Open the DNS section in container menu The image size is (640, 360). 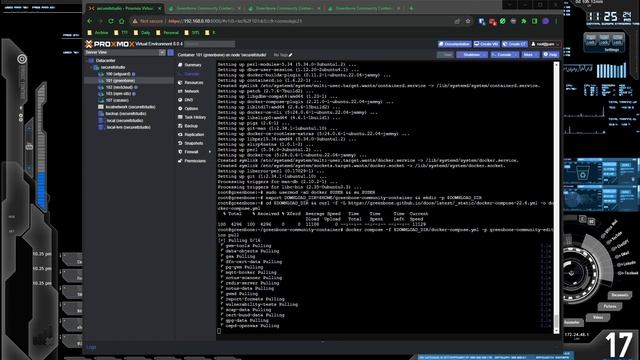pyautogui.click(x=188, y=100)
